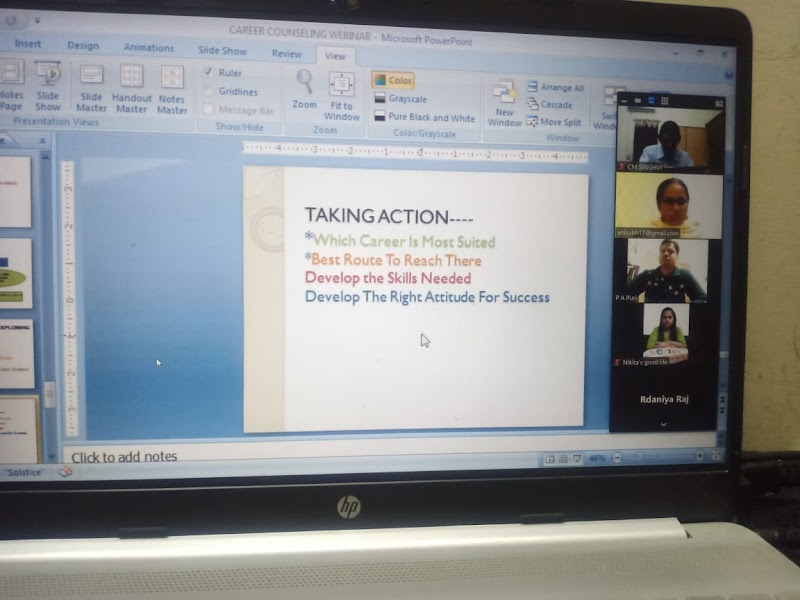Click the notes field 'Click to add notes'
The width and height of the screenshot is (800, 600).
point(125,457)
